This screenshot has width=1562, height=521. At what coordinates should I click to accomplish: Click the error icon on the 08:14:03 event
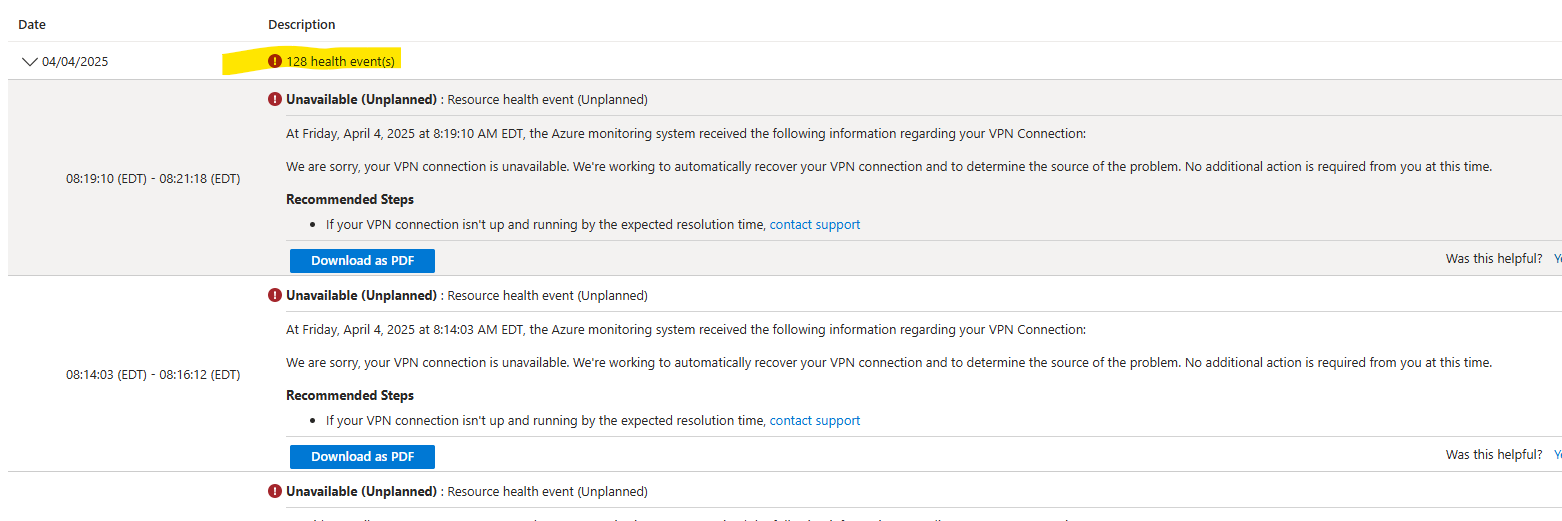[275, 296]
